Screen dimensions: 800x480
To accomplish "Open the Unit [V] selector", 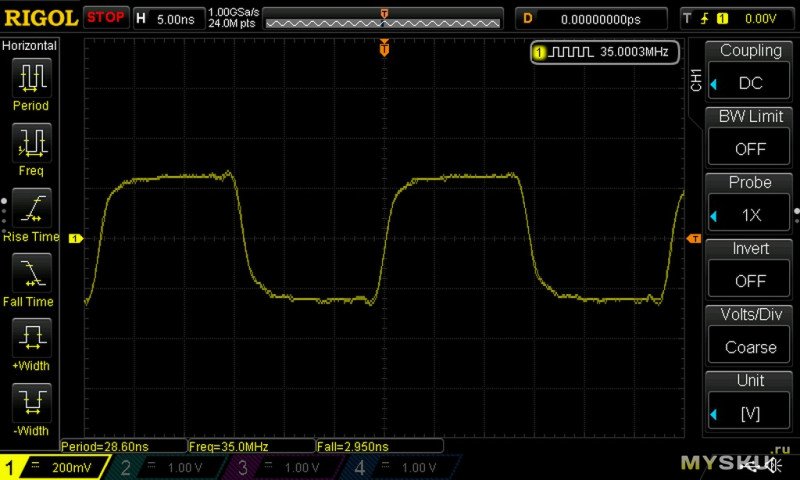I will (750, 413).
